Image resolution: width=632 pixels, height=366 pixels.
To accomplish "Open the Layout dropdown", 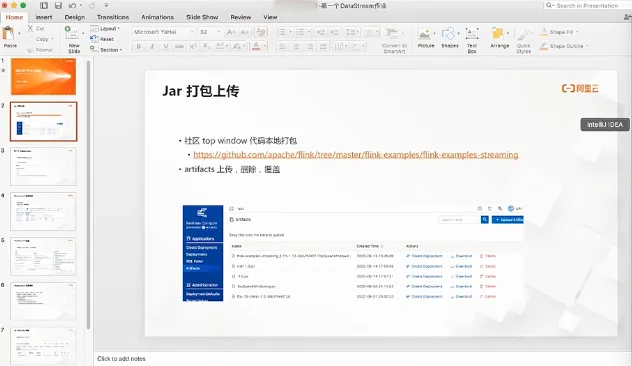I will [x=105, y=29].
